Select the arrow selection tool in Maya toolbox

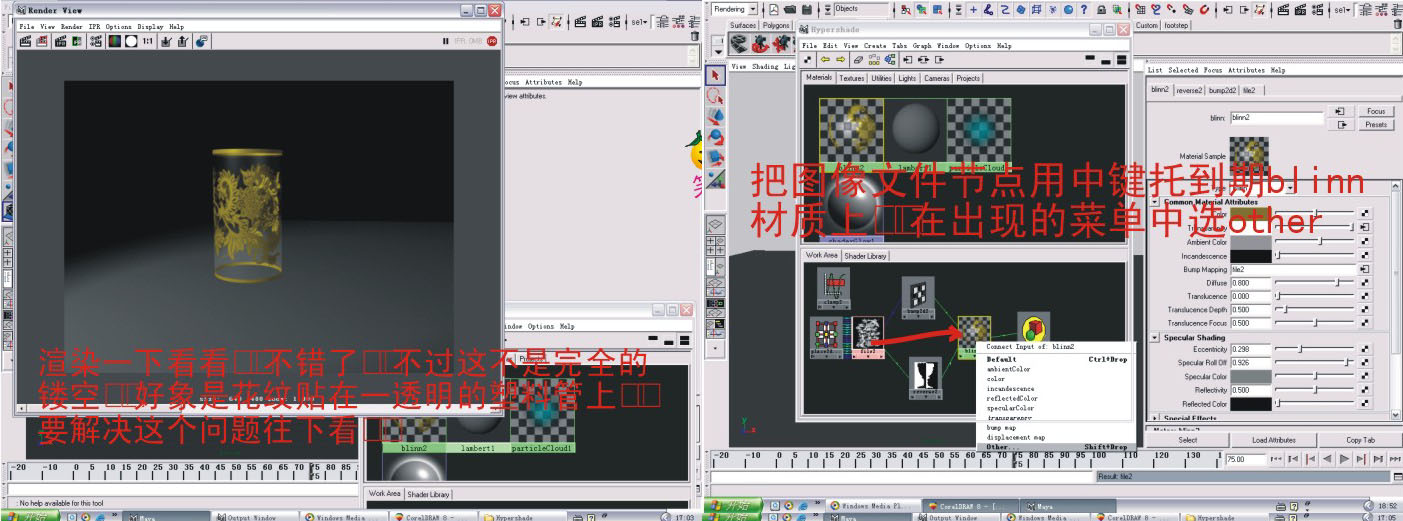tap(715, 76)
